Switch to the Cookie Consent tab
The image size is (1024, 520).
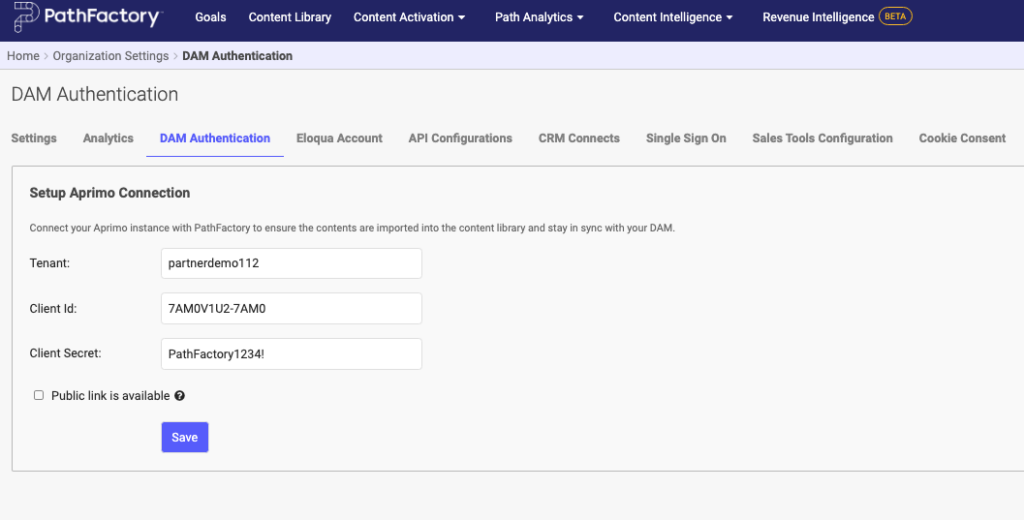pos(962,138)
